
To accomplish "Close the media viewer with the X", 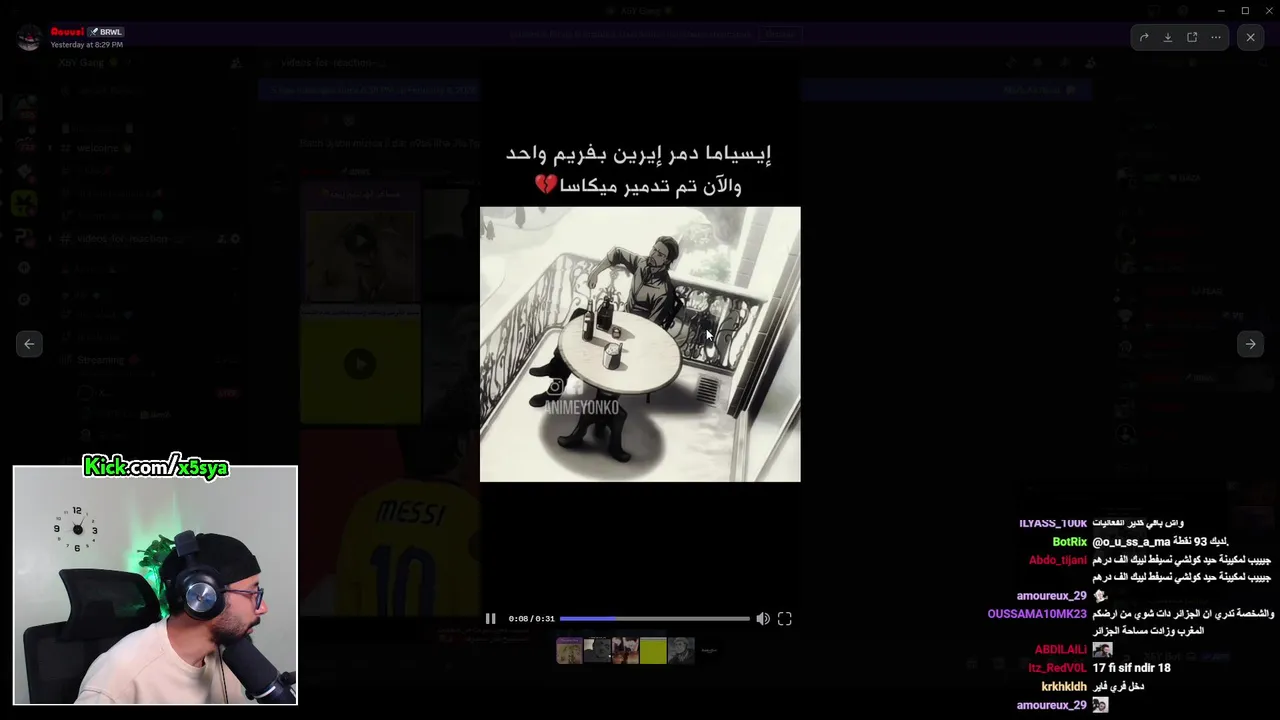I will (1250, 37).
